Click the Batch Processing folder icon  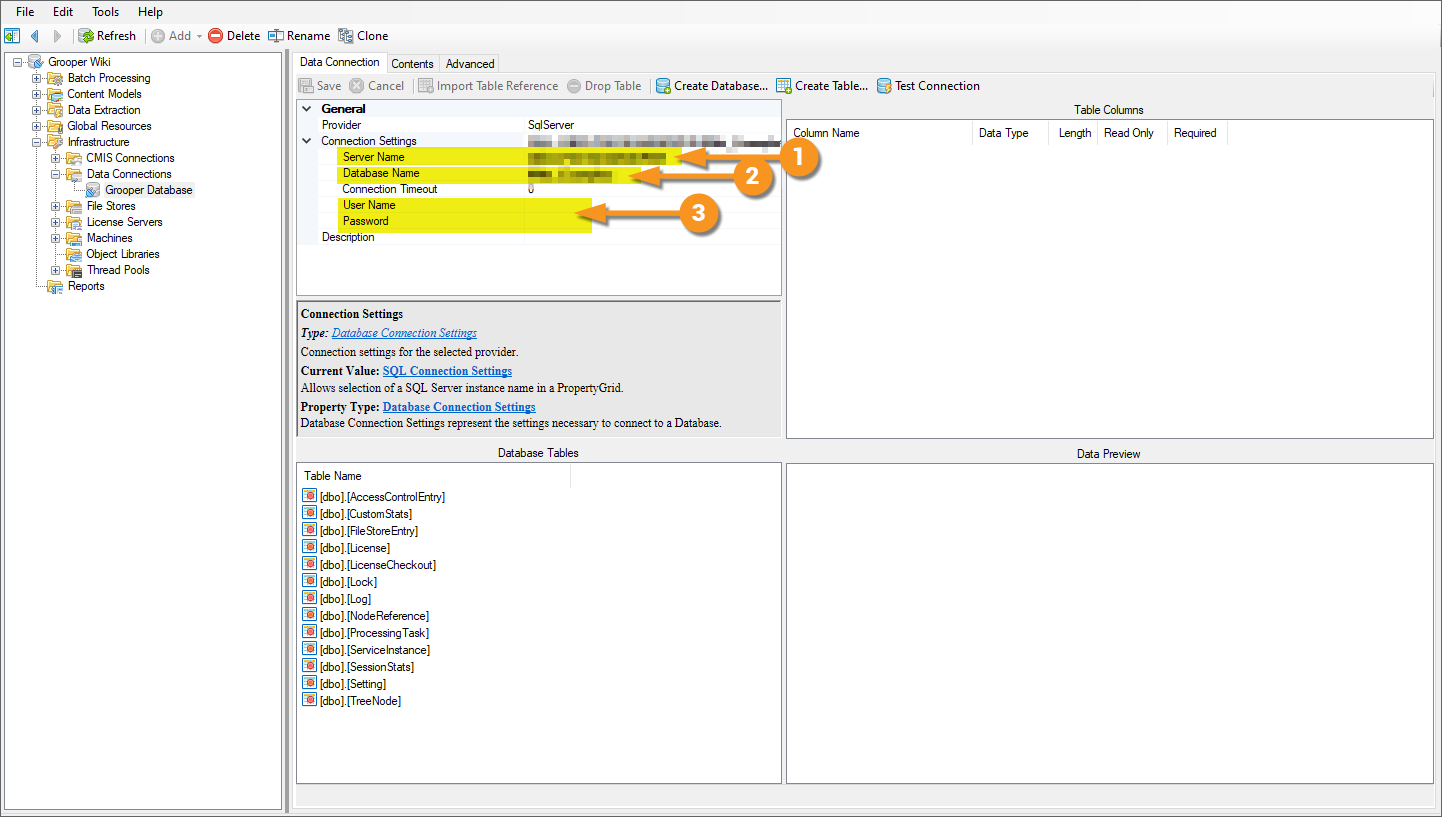(x=56, y=78)
